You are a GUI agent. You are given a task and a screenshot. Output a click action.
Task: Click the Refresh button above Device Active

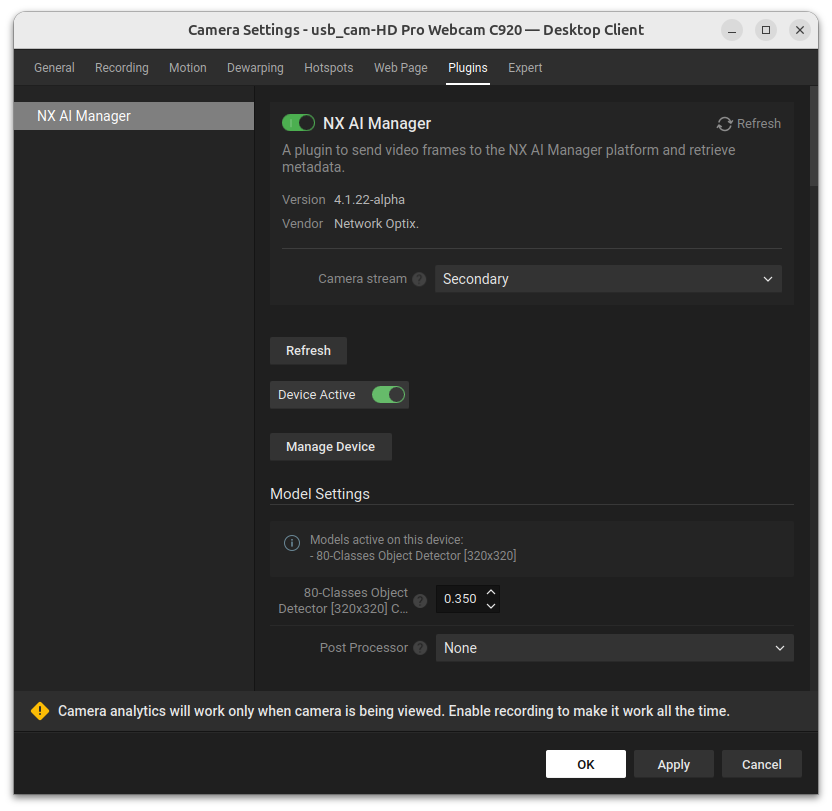[308, 351]
